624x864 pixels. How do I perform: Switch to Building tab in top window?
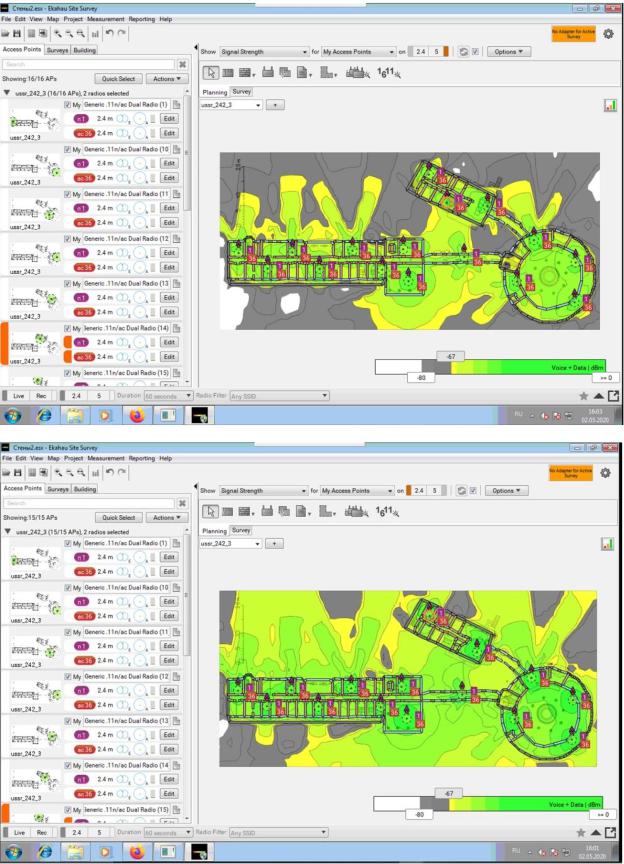tap(84, 50)
